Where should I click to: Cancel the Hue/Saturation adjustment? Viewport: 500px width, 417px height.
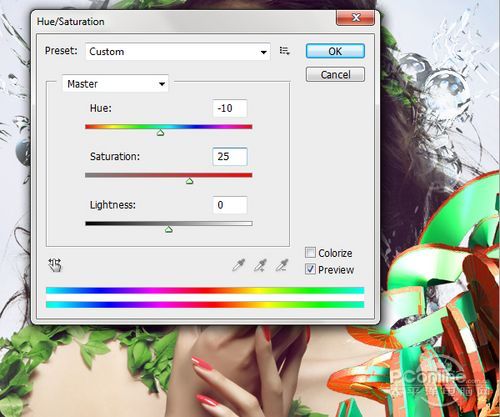pos(335,74)
